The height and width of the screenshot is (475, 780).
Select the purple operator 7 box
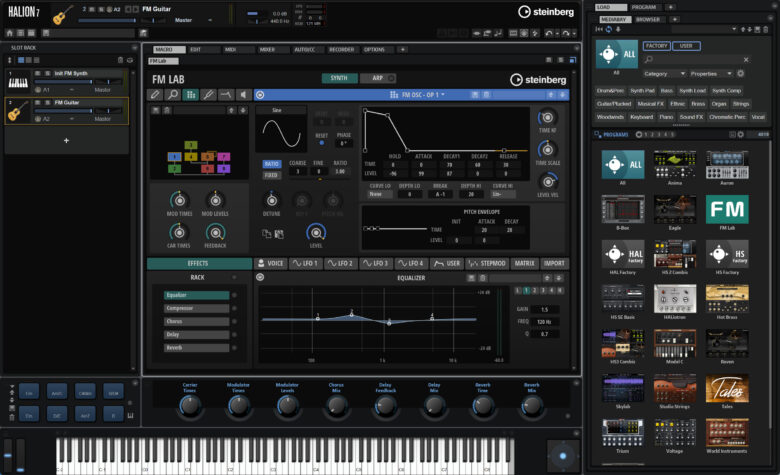(223, 157)
